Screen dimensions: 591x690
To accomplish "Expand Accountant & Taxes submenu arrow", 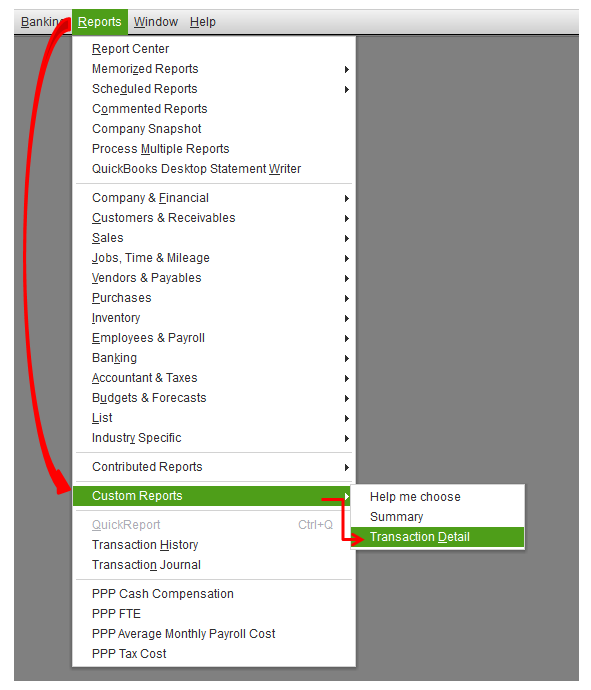I will 347,378.
